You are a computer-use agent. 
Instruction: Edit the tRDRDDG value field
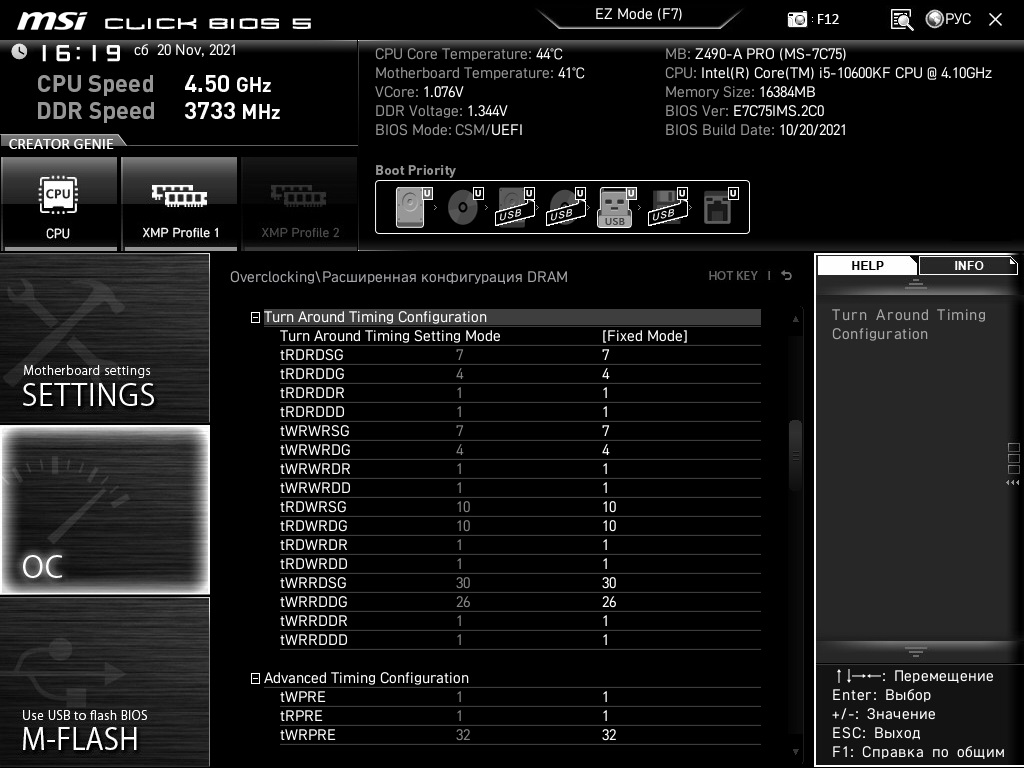[605, 374]
